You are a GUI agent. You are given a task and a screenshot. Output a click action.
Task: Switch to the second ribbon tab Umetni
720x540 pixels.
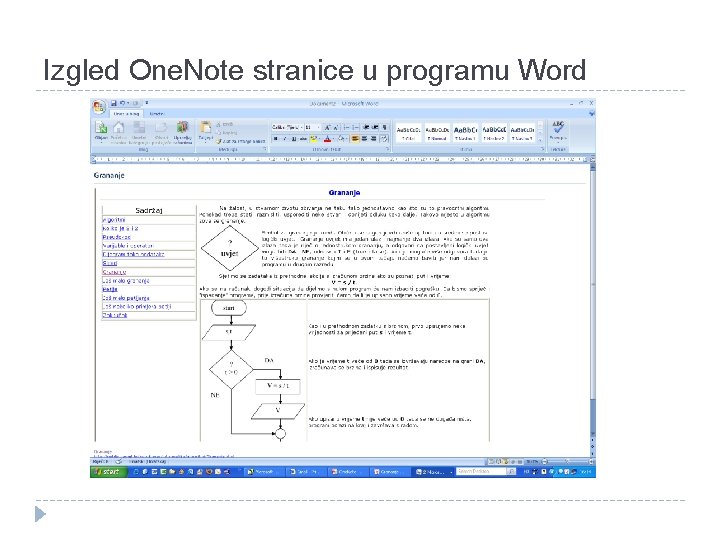tap(157, 114)
